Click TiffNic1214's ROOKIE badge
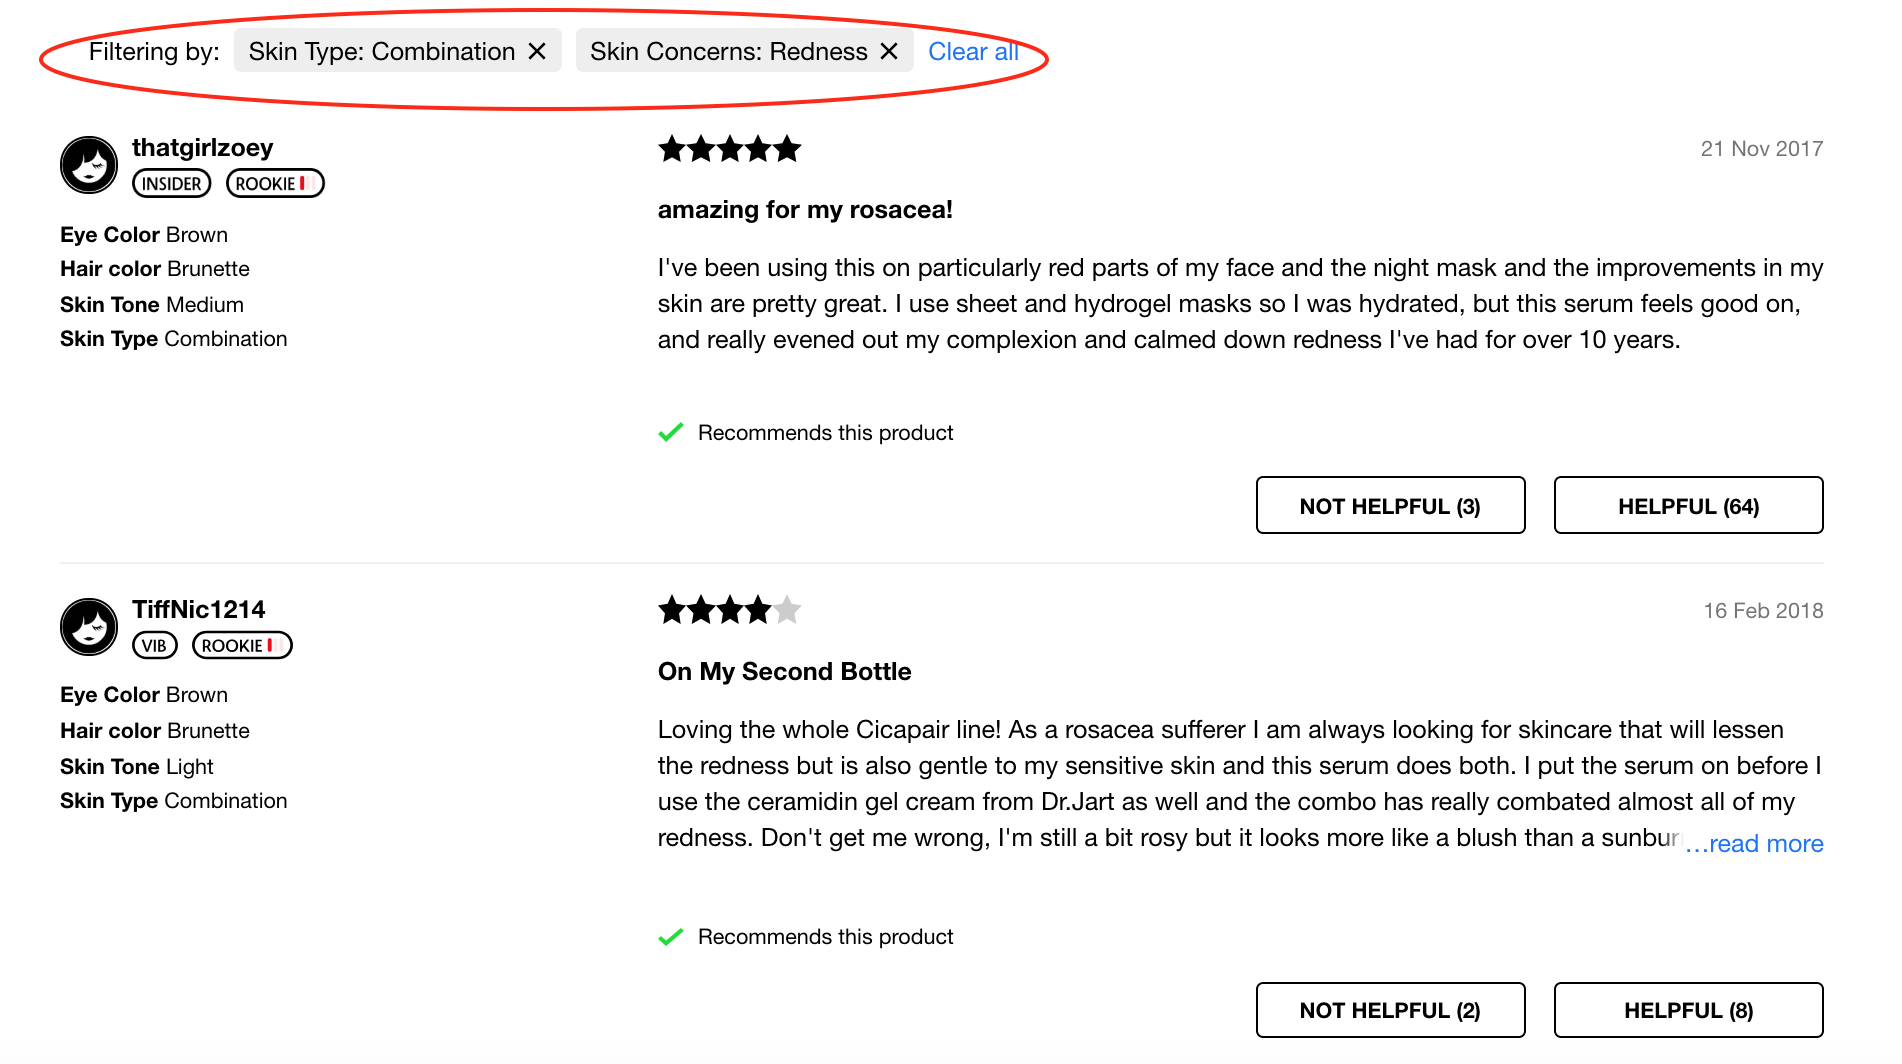The height and width of the screenshot is (1064, 1902). (x=242, y=646)
